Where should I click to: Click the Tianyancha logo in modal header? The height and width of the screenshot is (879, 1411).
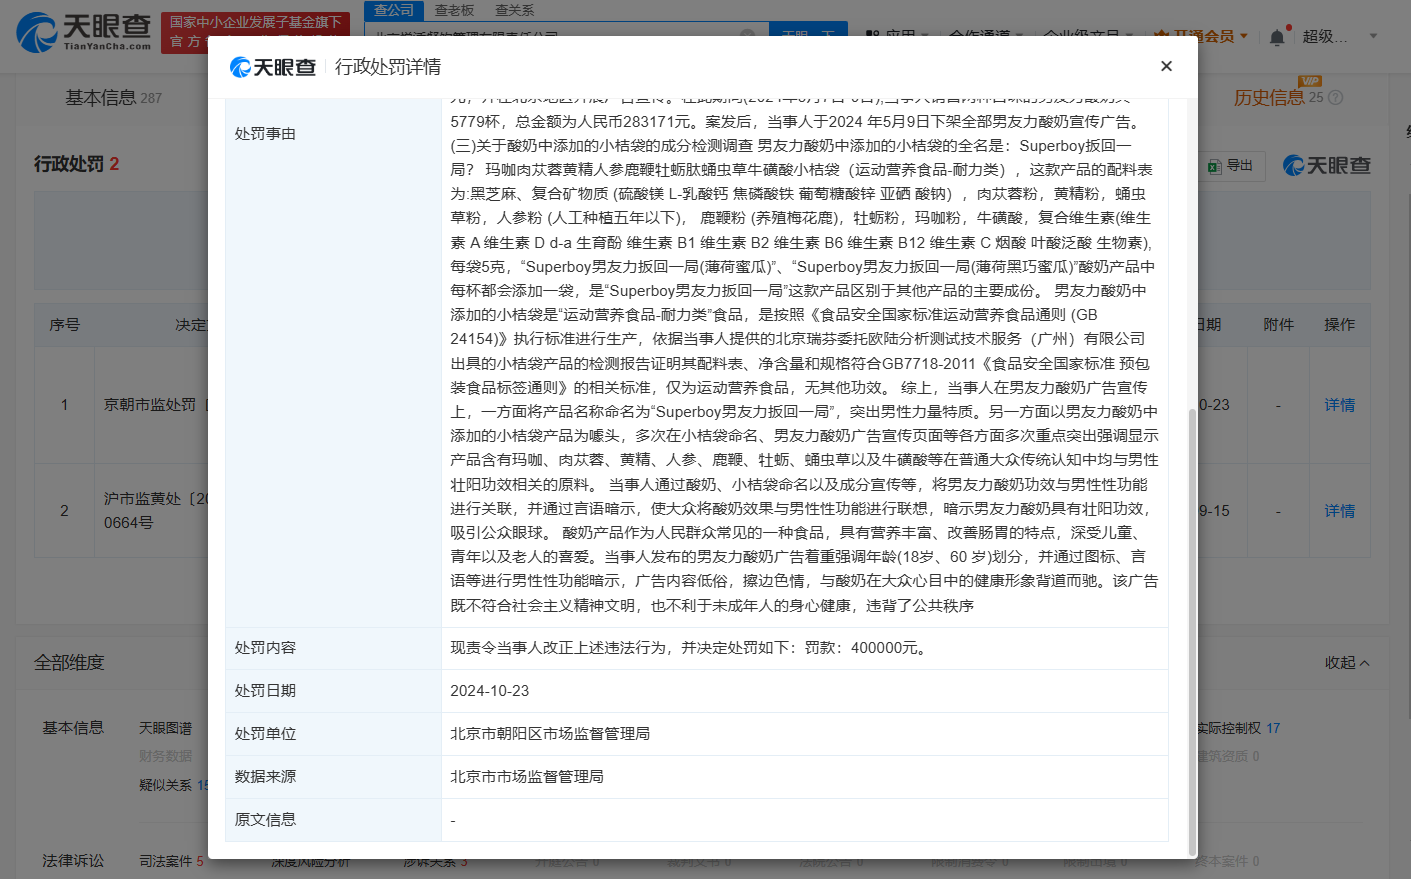[x=273, y=67]
